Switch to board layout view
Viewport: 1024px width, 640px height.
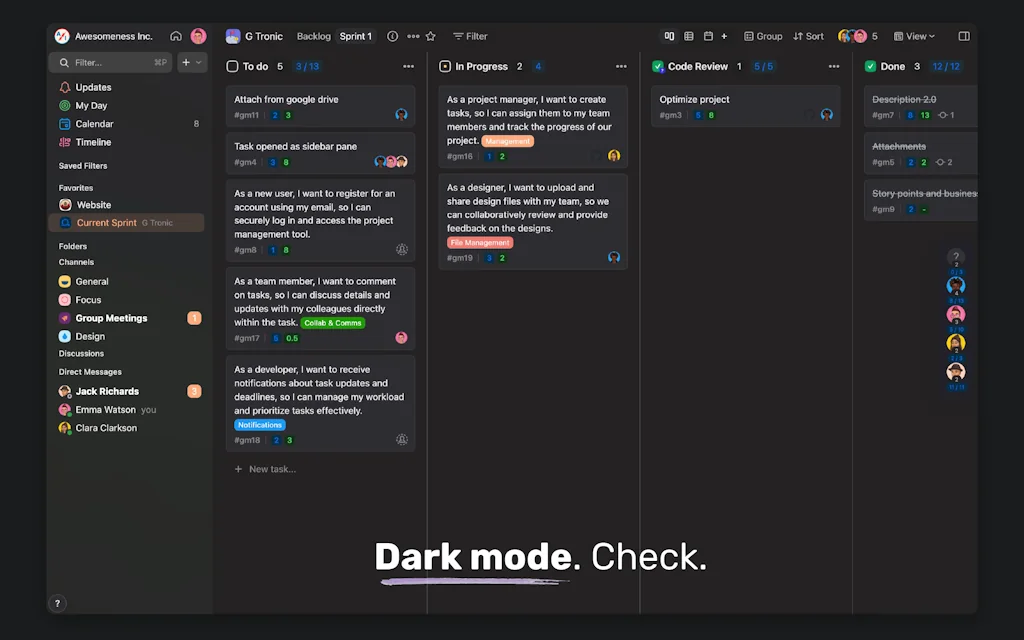pyautogui.click(x=668, y=35)
